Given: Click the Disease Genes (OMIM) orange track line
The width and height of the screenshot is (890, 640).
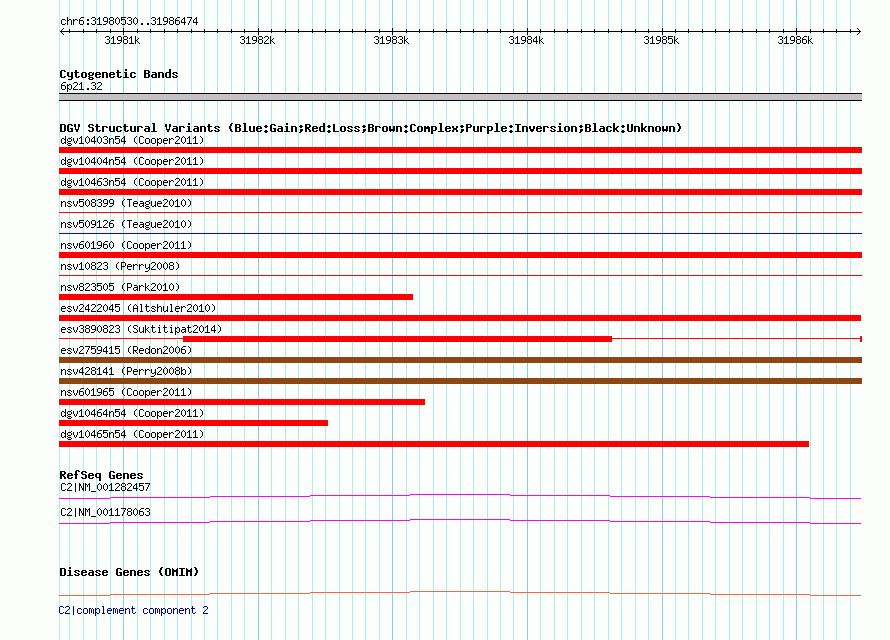Looking at the screenshot, I should tap(460, 593).
